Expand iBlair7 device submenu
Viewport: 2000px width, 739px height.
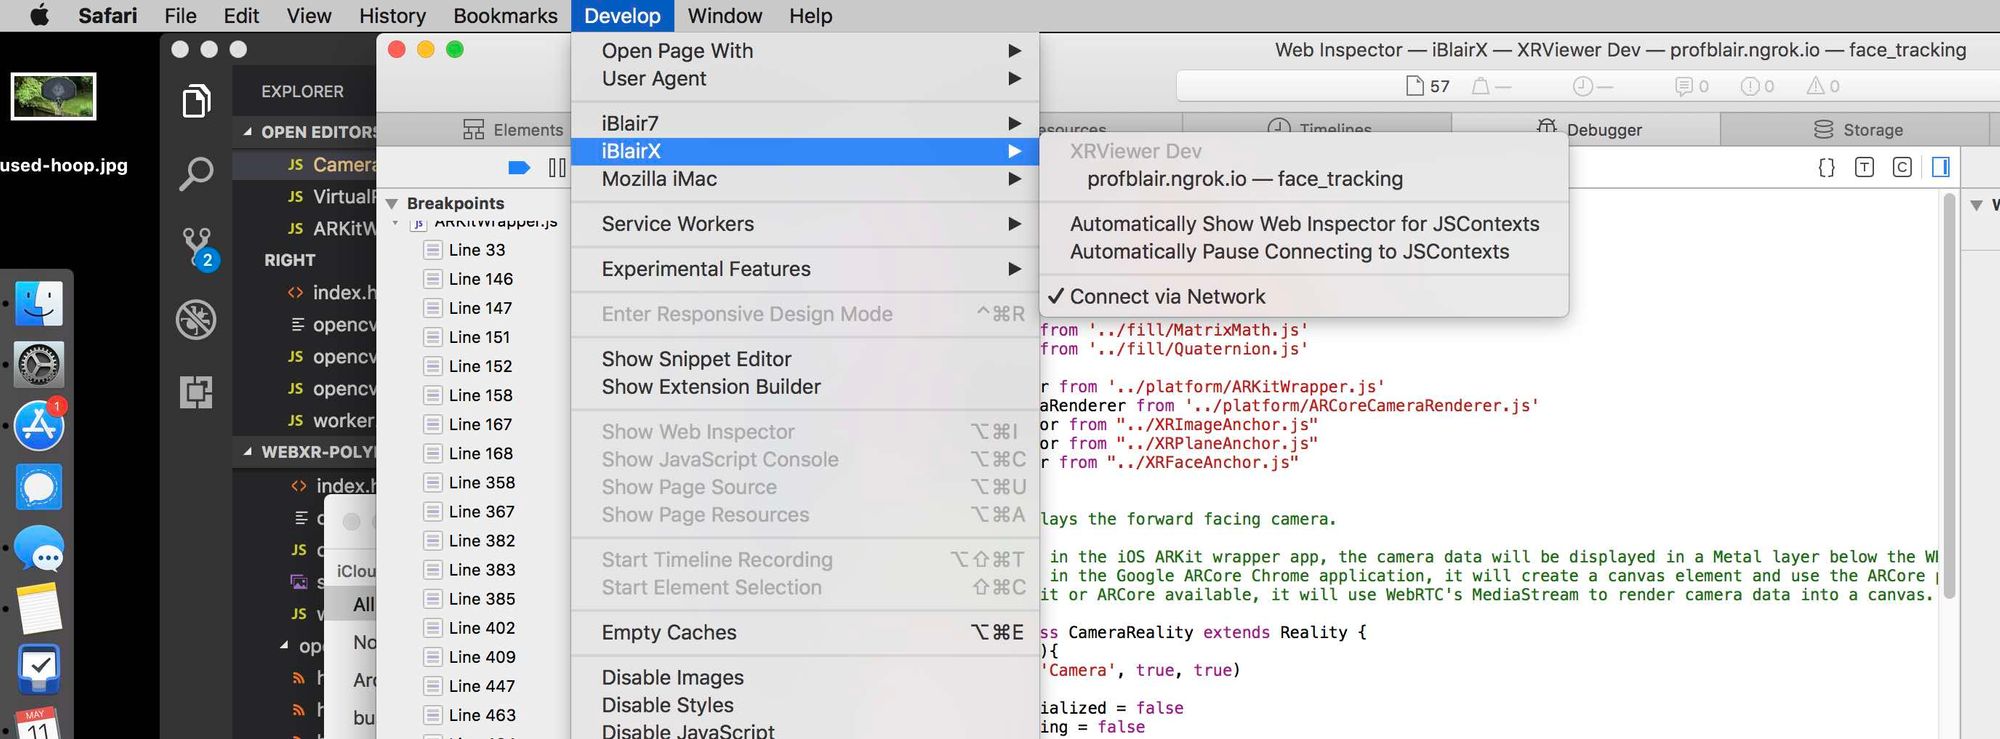[805, 123]
